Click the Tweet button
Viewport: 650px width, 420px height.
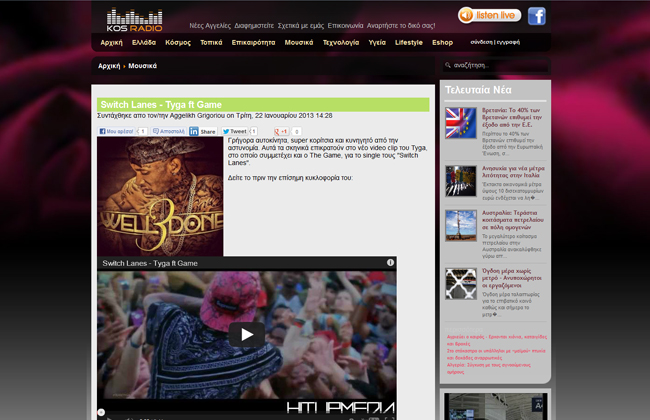(235, 131)
